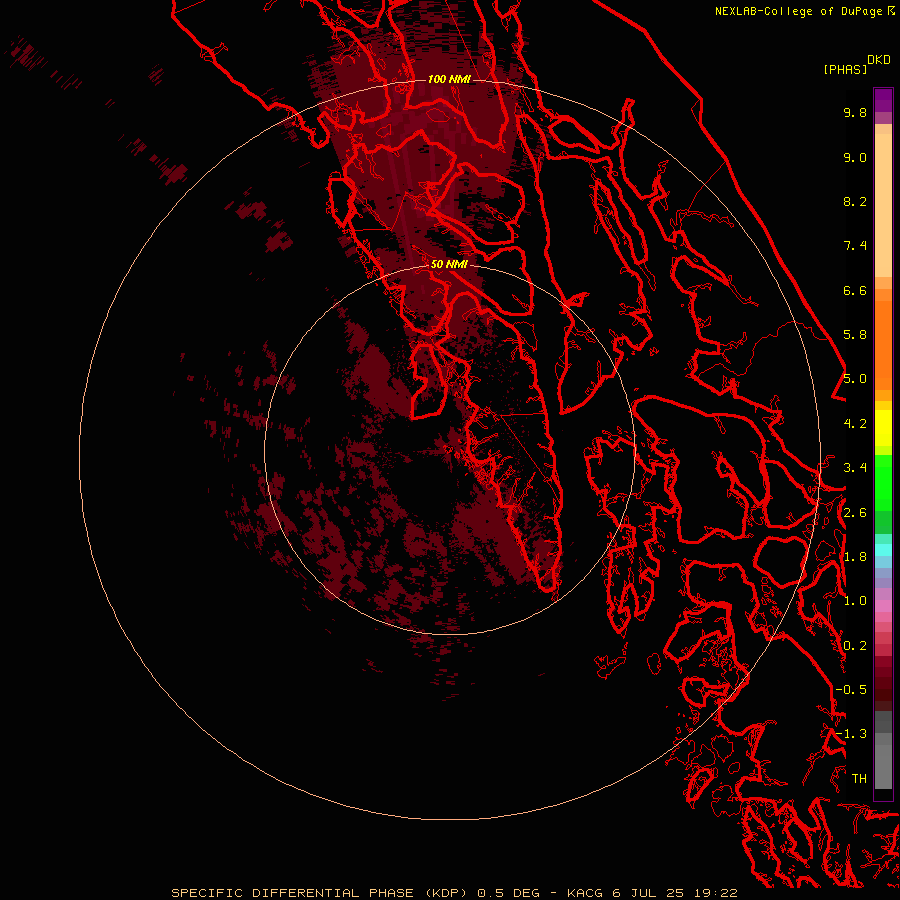Click the 1.8 colorbar value

(x=855, y=557)
